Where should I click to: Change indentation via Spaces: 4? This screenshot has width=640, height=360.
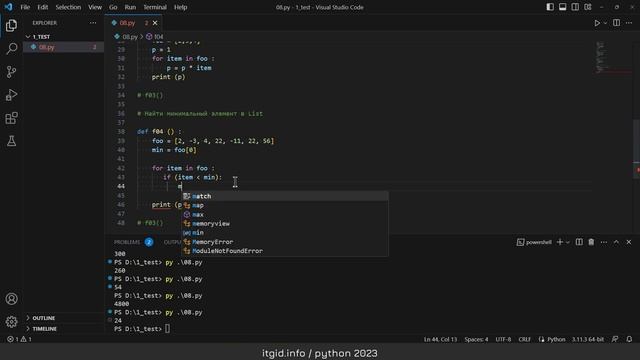476,339
